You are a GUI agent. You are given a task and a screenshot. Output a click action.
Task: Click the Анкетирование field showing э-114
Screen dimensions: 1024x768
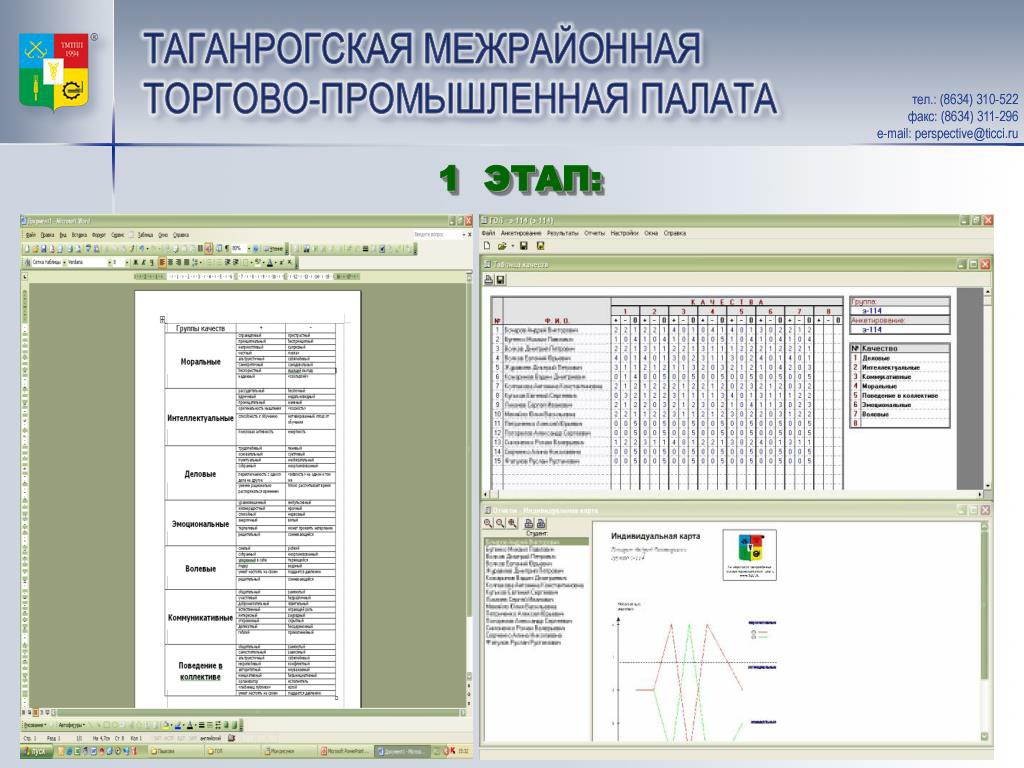[x=899, y=330]
